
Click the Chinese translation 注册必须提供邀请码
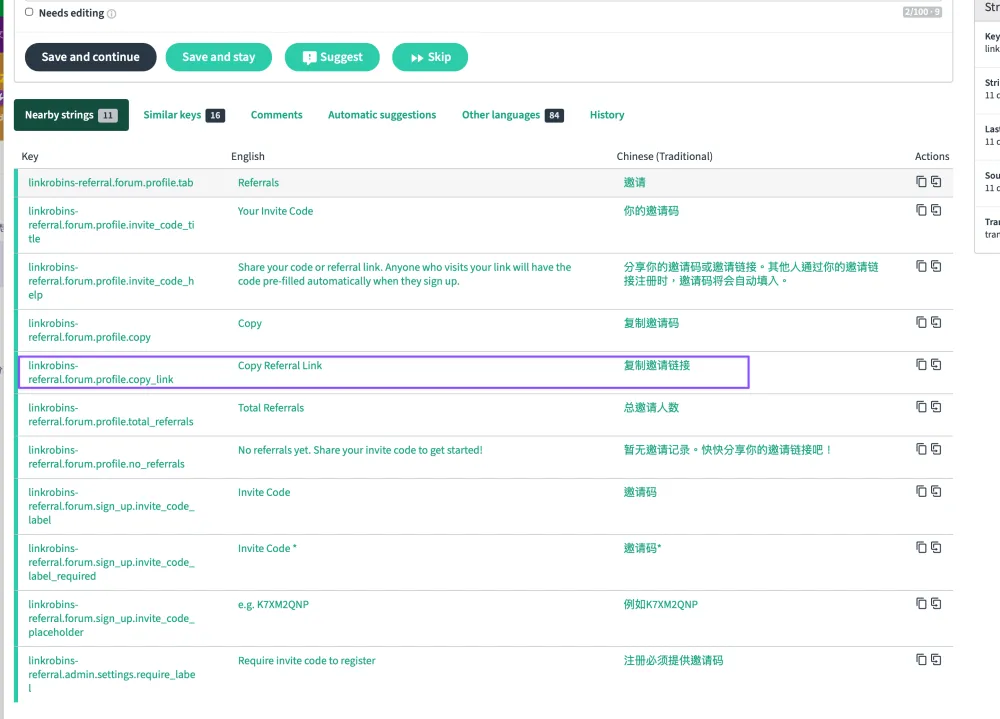pyautogui.click(x=673, y=660)
